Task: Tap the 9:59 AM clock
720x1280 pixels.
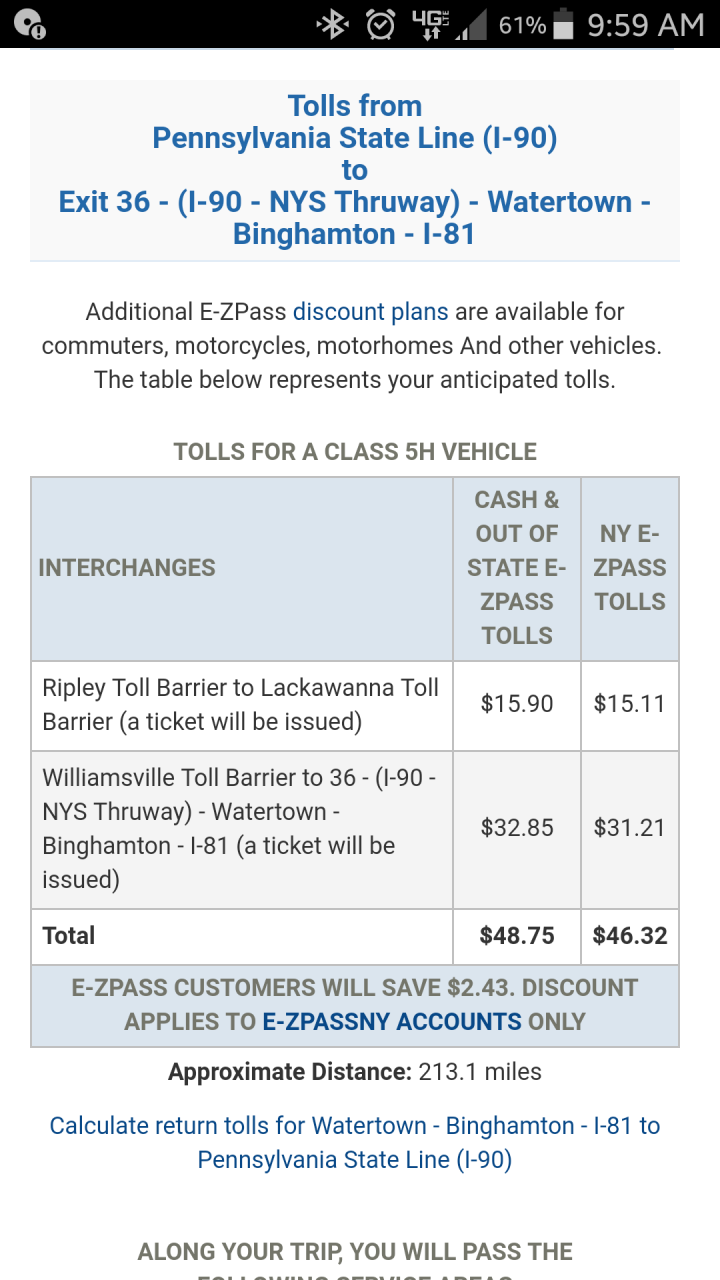Action: [x=645, y=24]
